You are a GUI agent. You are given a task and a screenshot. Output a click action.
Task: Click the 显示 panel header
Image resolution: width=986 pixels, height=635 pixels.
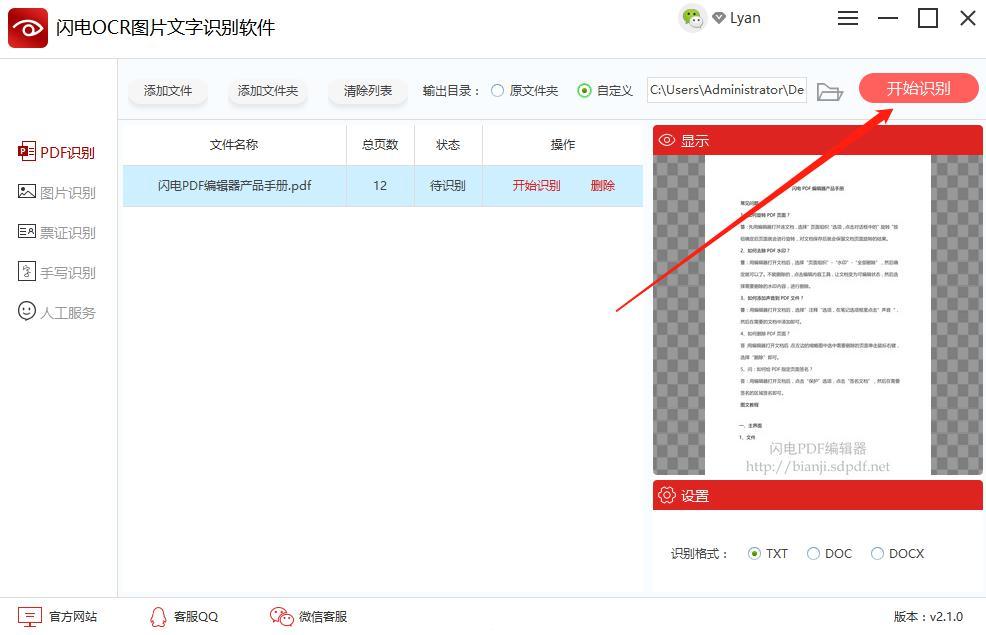pos(817,140)
